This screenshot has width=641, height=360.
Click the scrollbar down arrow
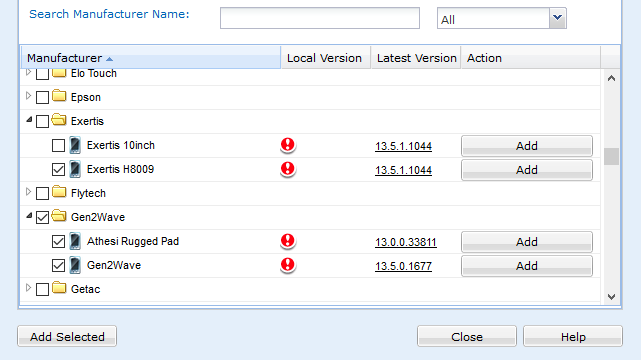[611, 297]
